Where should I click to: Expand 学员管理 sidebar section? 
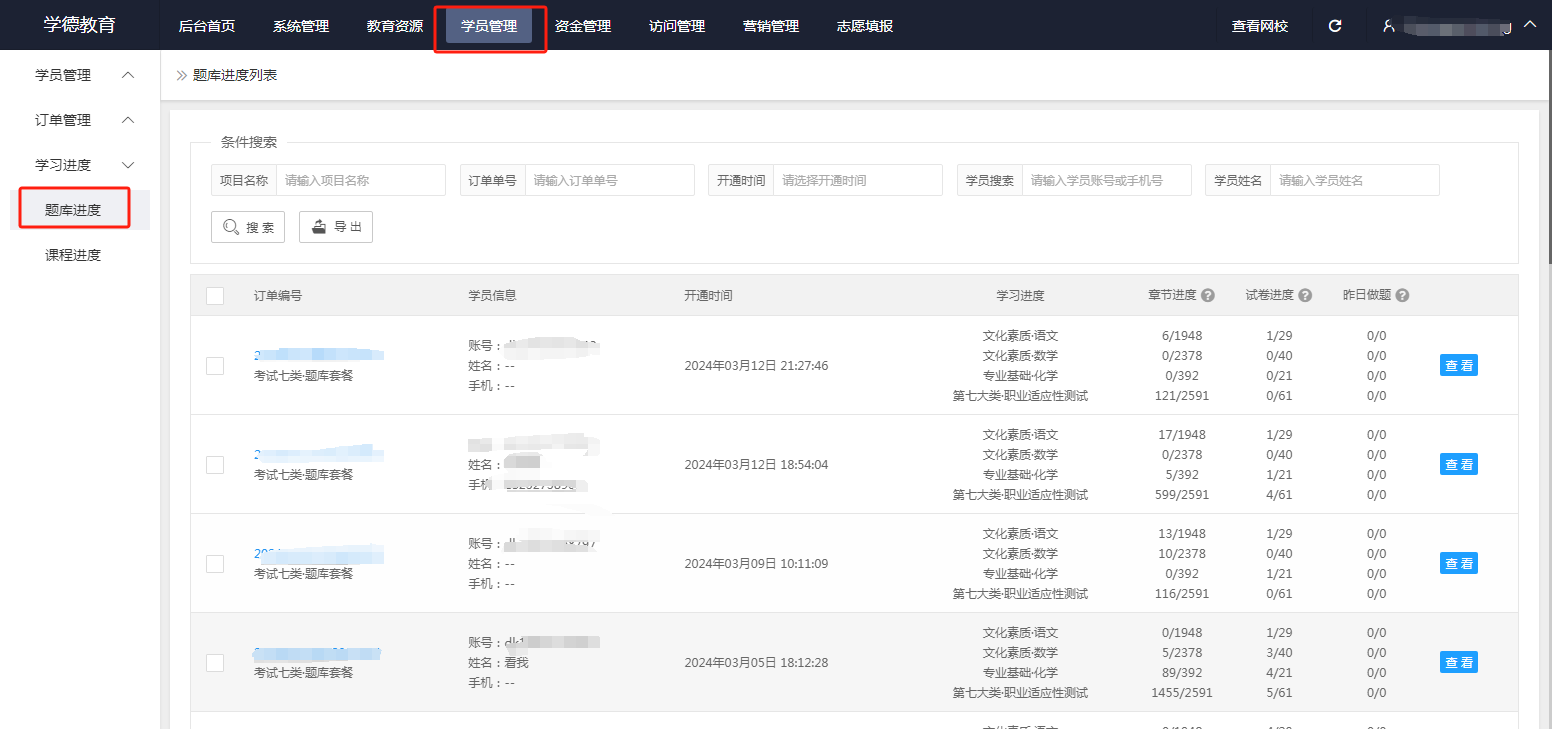point(127,75)
